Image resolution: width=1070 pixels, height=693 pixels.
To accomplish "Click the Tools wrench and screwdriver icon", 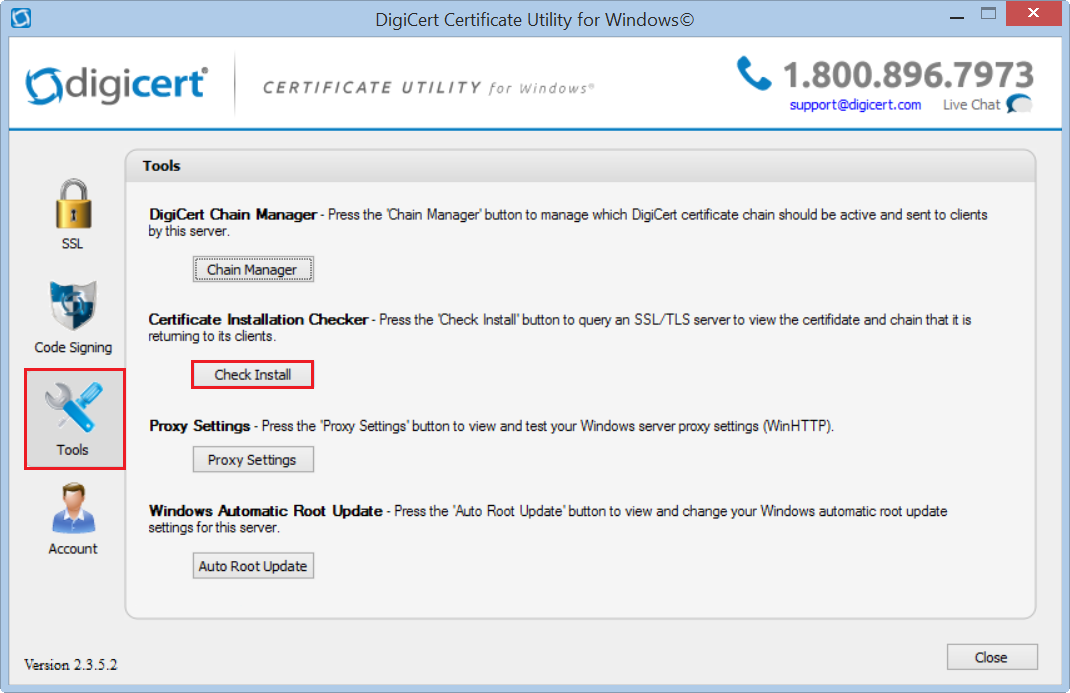I will (73, 409).
